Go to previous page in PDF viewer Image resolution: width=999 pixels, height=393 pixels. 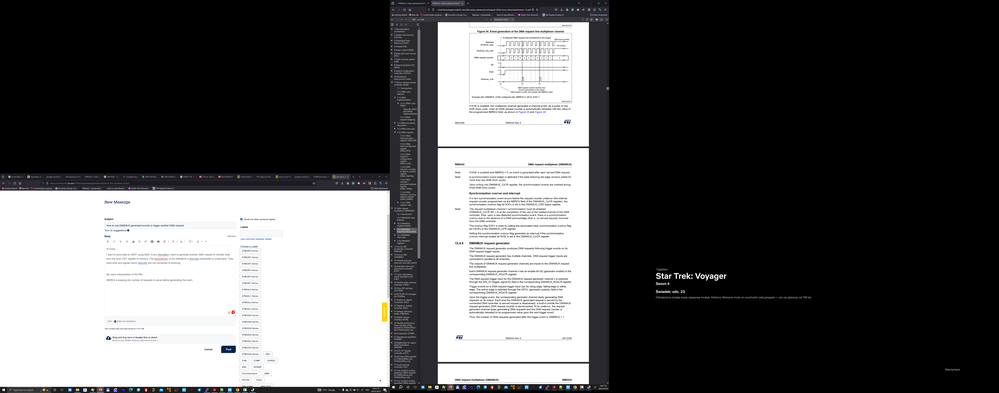[401, 19]
